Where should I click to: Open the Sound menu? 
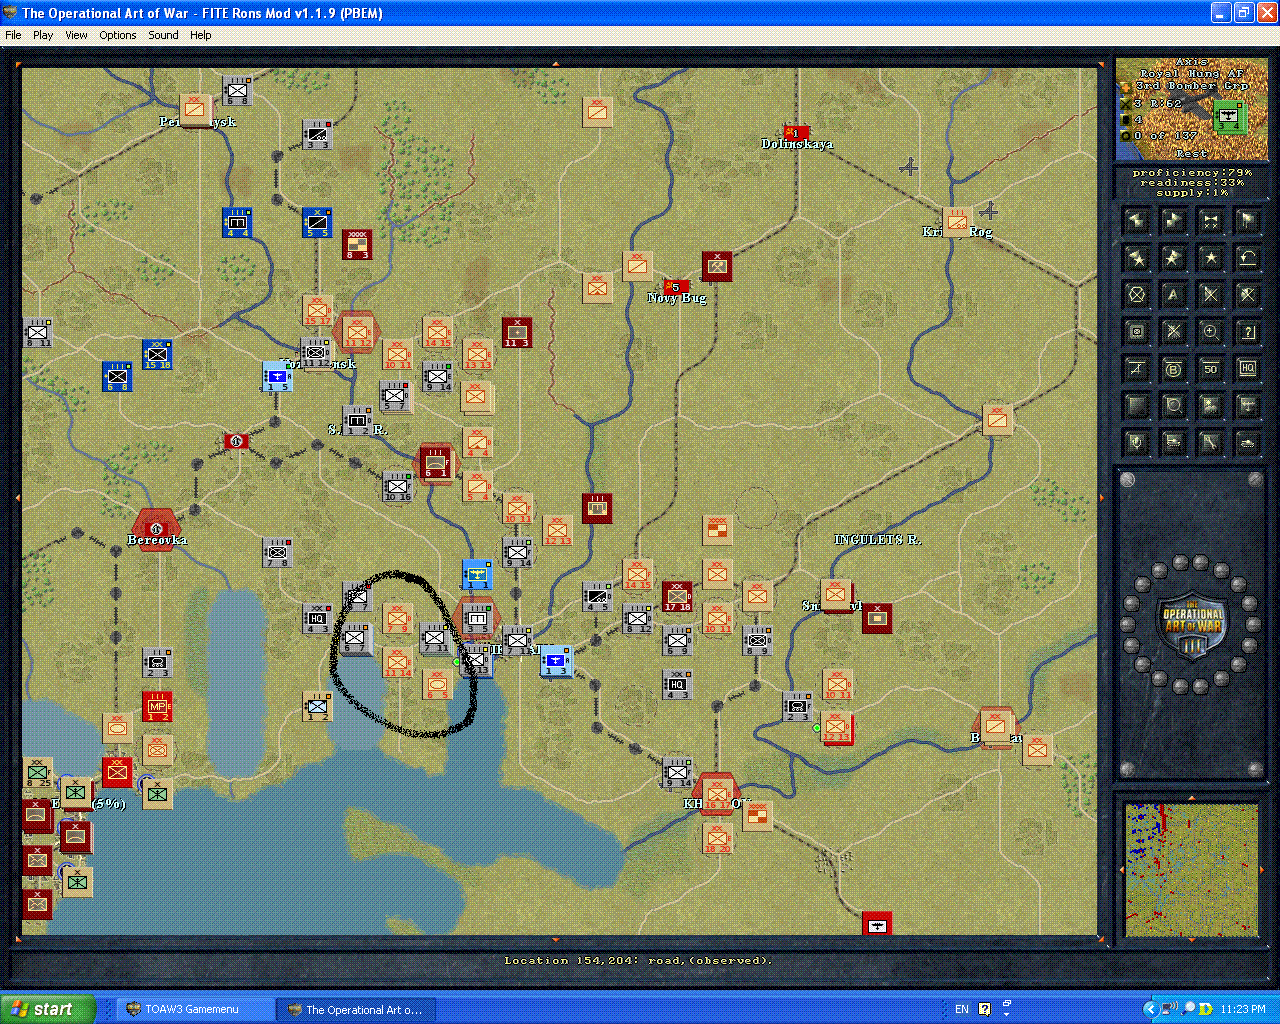click(162, 35)
